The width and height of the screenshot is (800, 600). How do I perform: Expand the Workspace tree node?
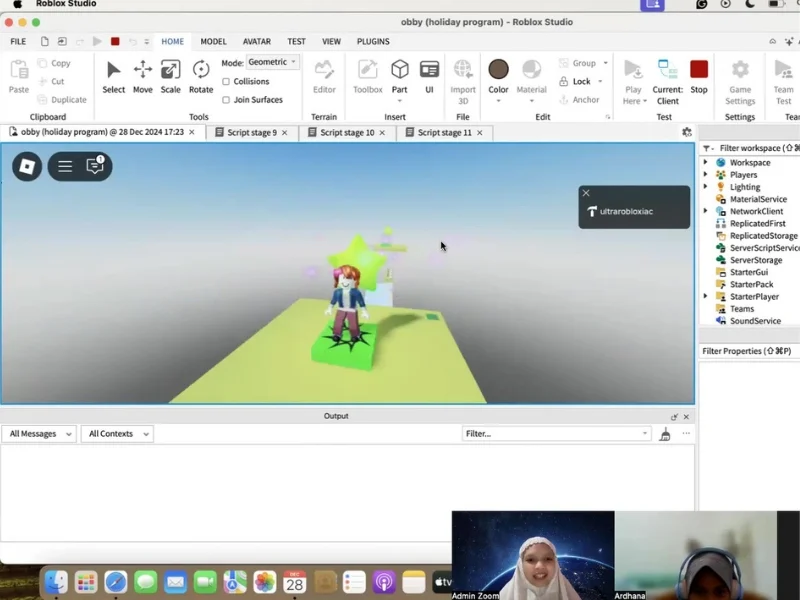(x=706, y=162)
